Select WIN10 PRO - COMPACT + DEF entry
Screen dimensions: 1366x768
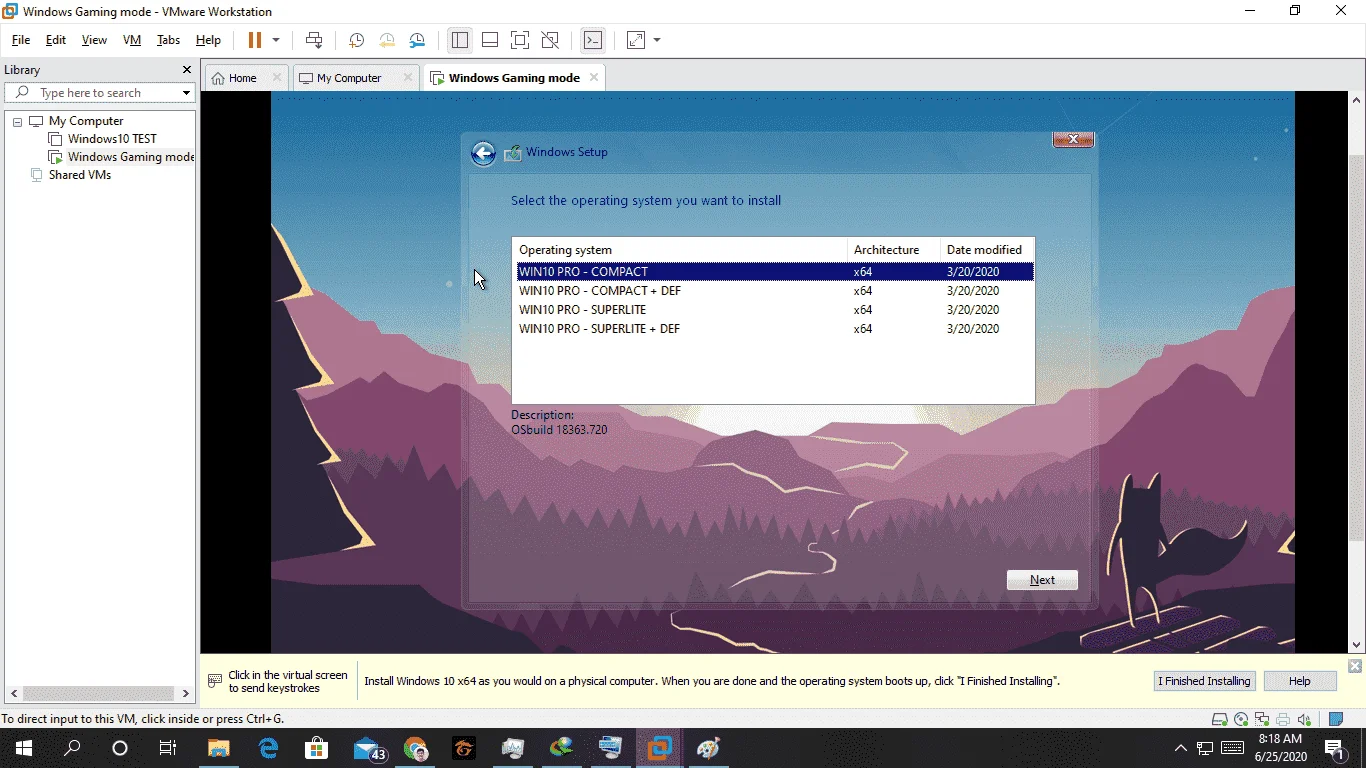click(775, 291)
